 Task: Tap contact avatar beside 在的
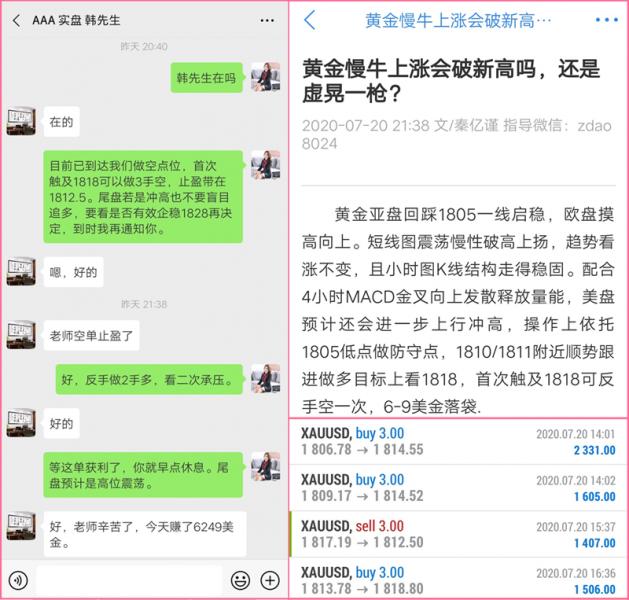click(x=21, y=122)
